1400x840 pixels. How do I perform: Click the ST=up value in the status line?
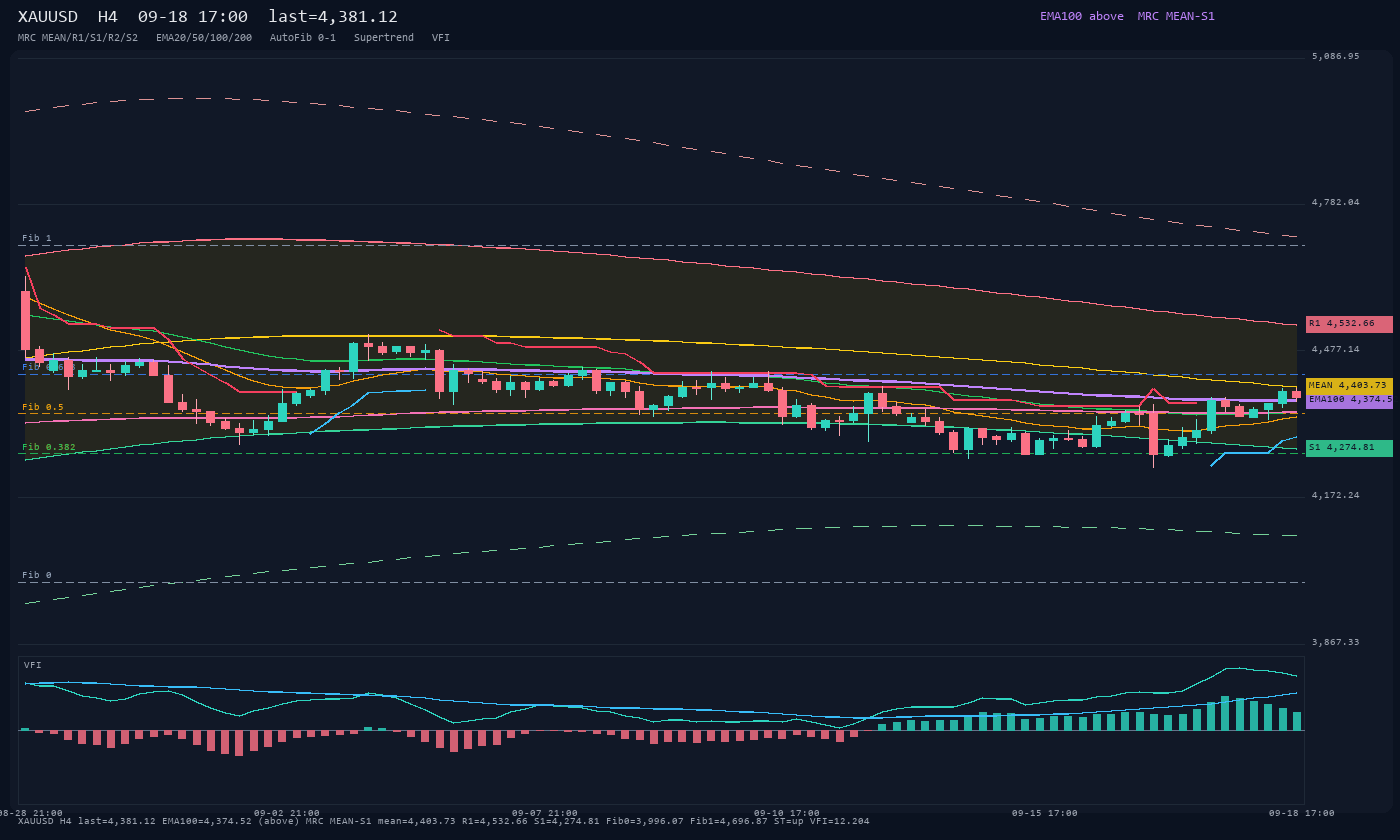pyautogui.click(x=785, y=822)
